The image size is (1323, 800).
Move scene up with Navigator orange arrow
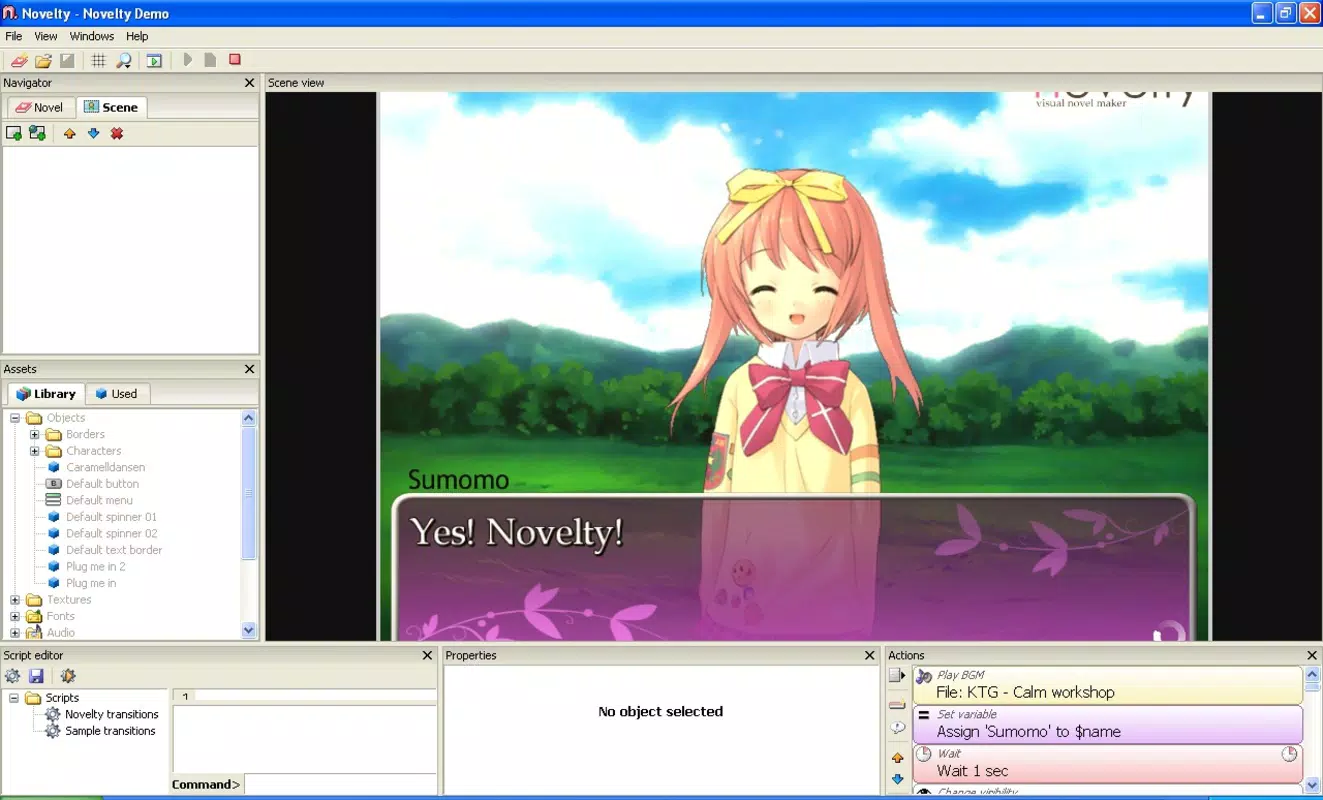(x=69, y=133)
